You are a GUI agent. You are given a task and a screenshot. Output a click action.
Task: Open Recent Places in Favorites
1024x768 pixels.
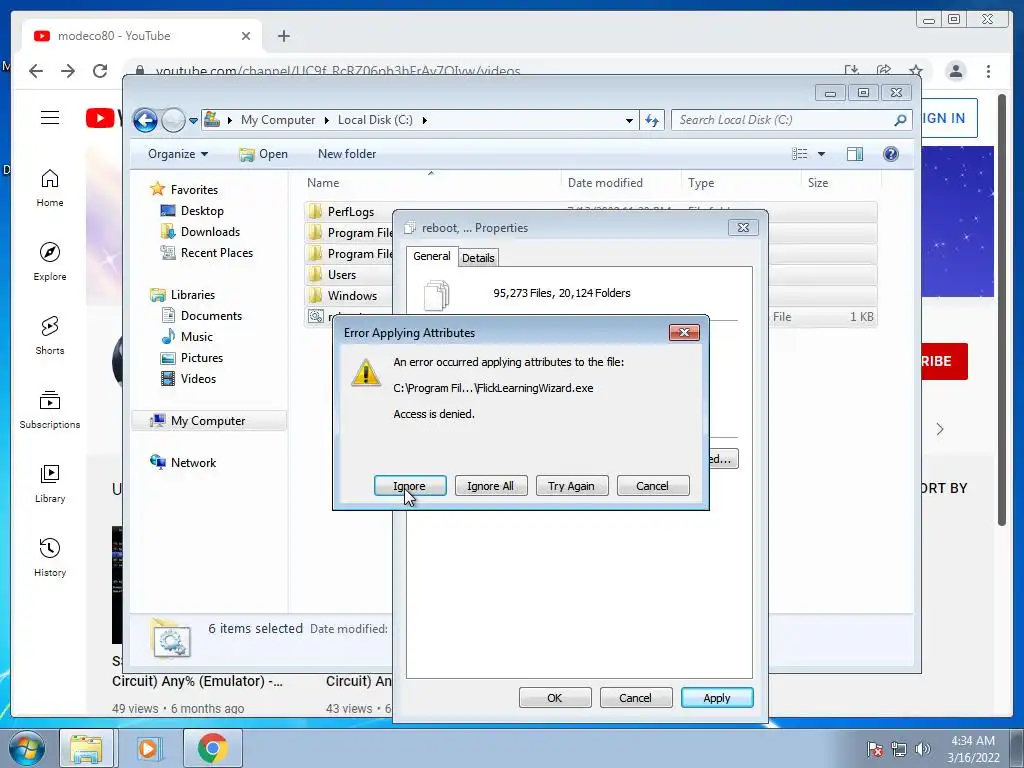pos(216,253)
